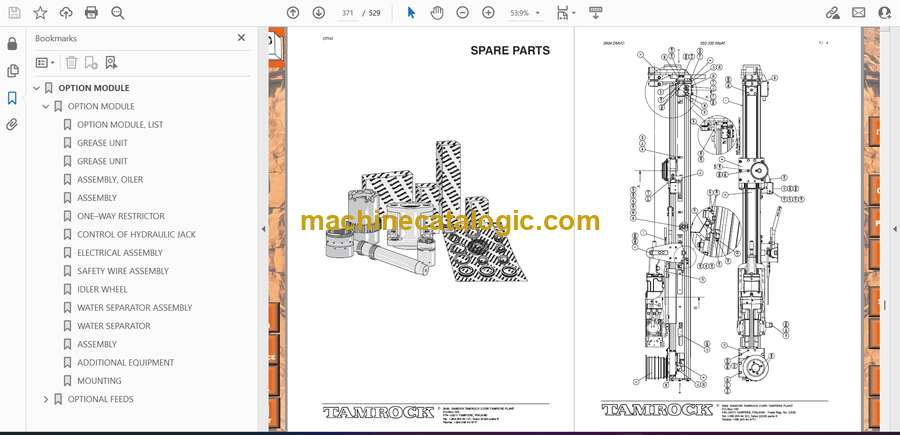
Task: Open the 53.9% zoom level dropdown
Action: tap(525, 13)
